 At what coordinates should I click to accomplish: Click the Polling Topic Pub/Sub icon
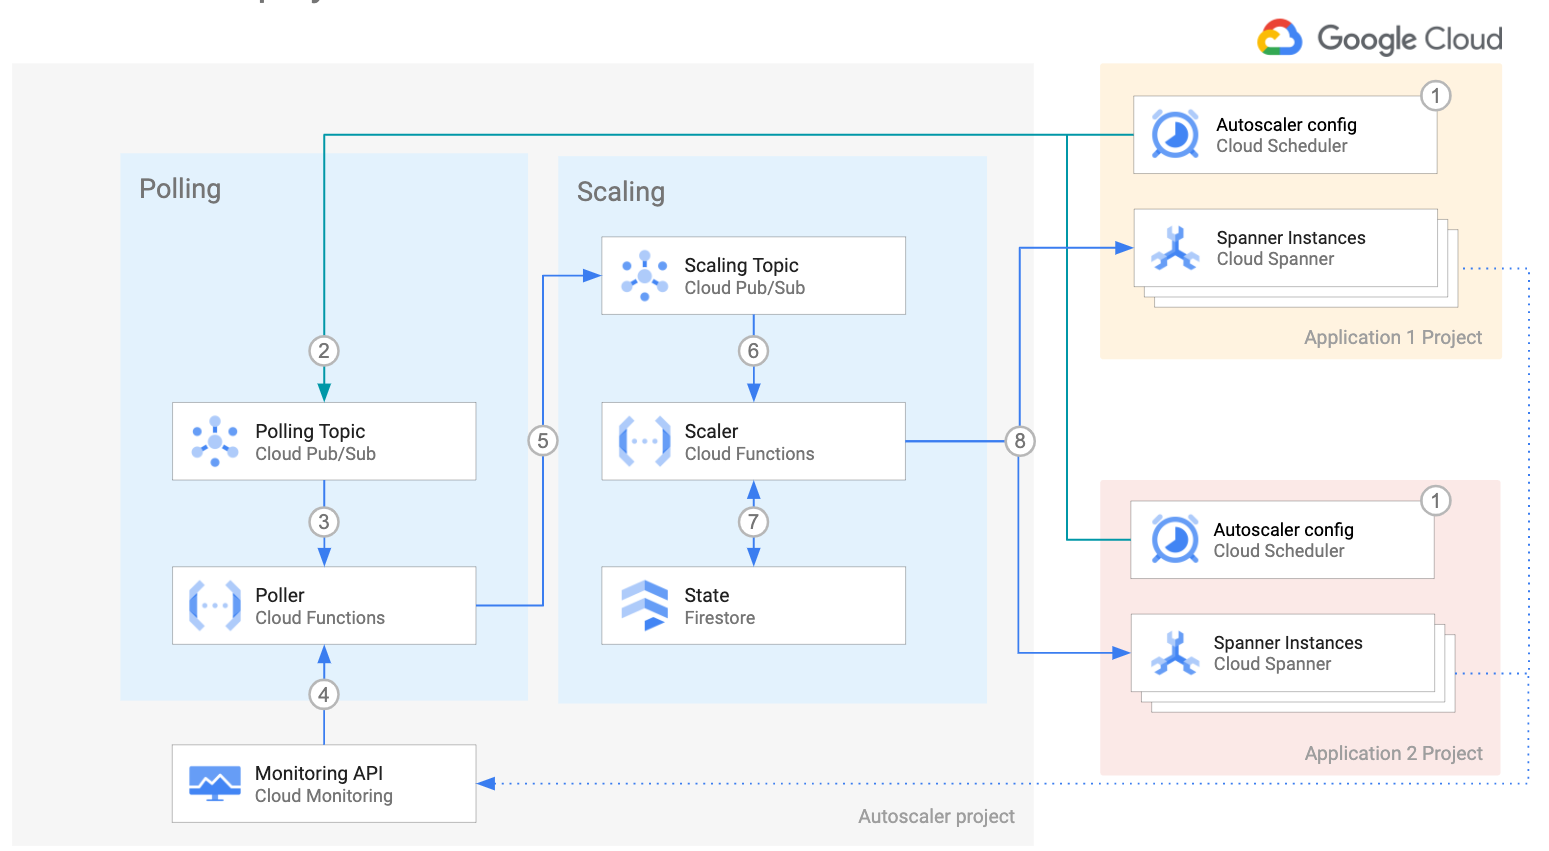(215, 441)
